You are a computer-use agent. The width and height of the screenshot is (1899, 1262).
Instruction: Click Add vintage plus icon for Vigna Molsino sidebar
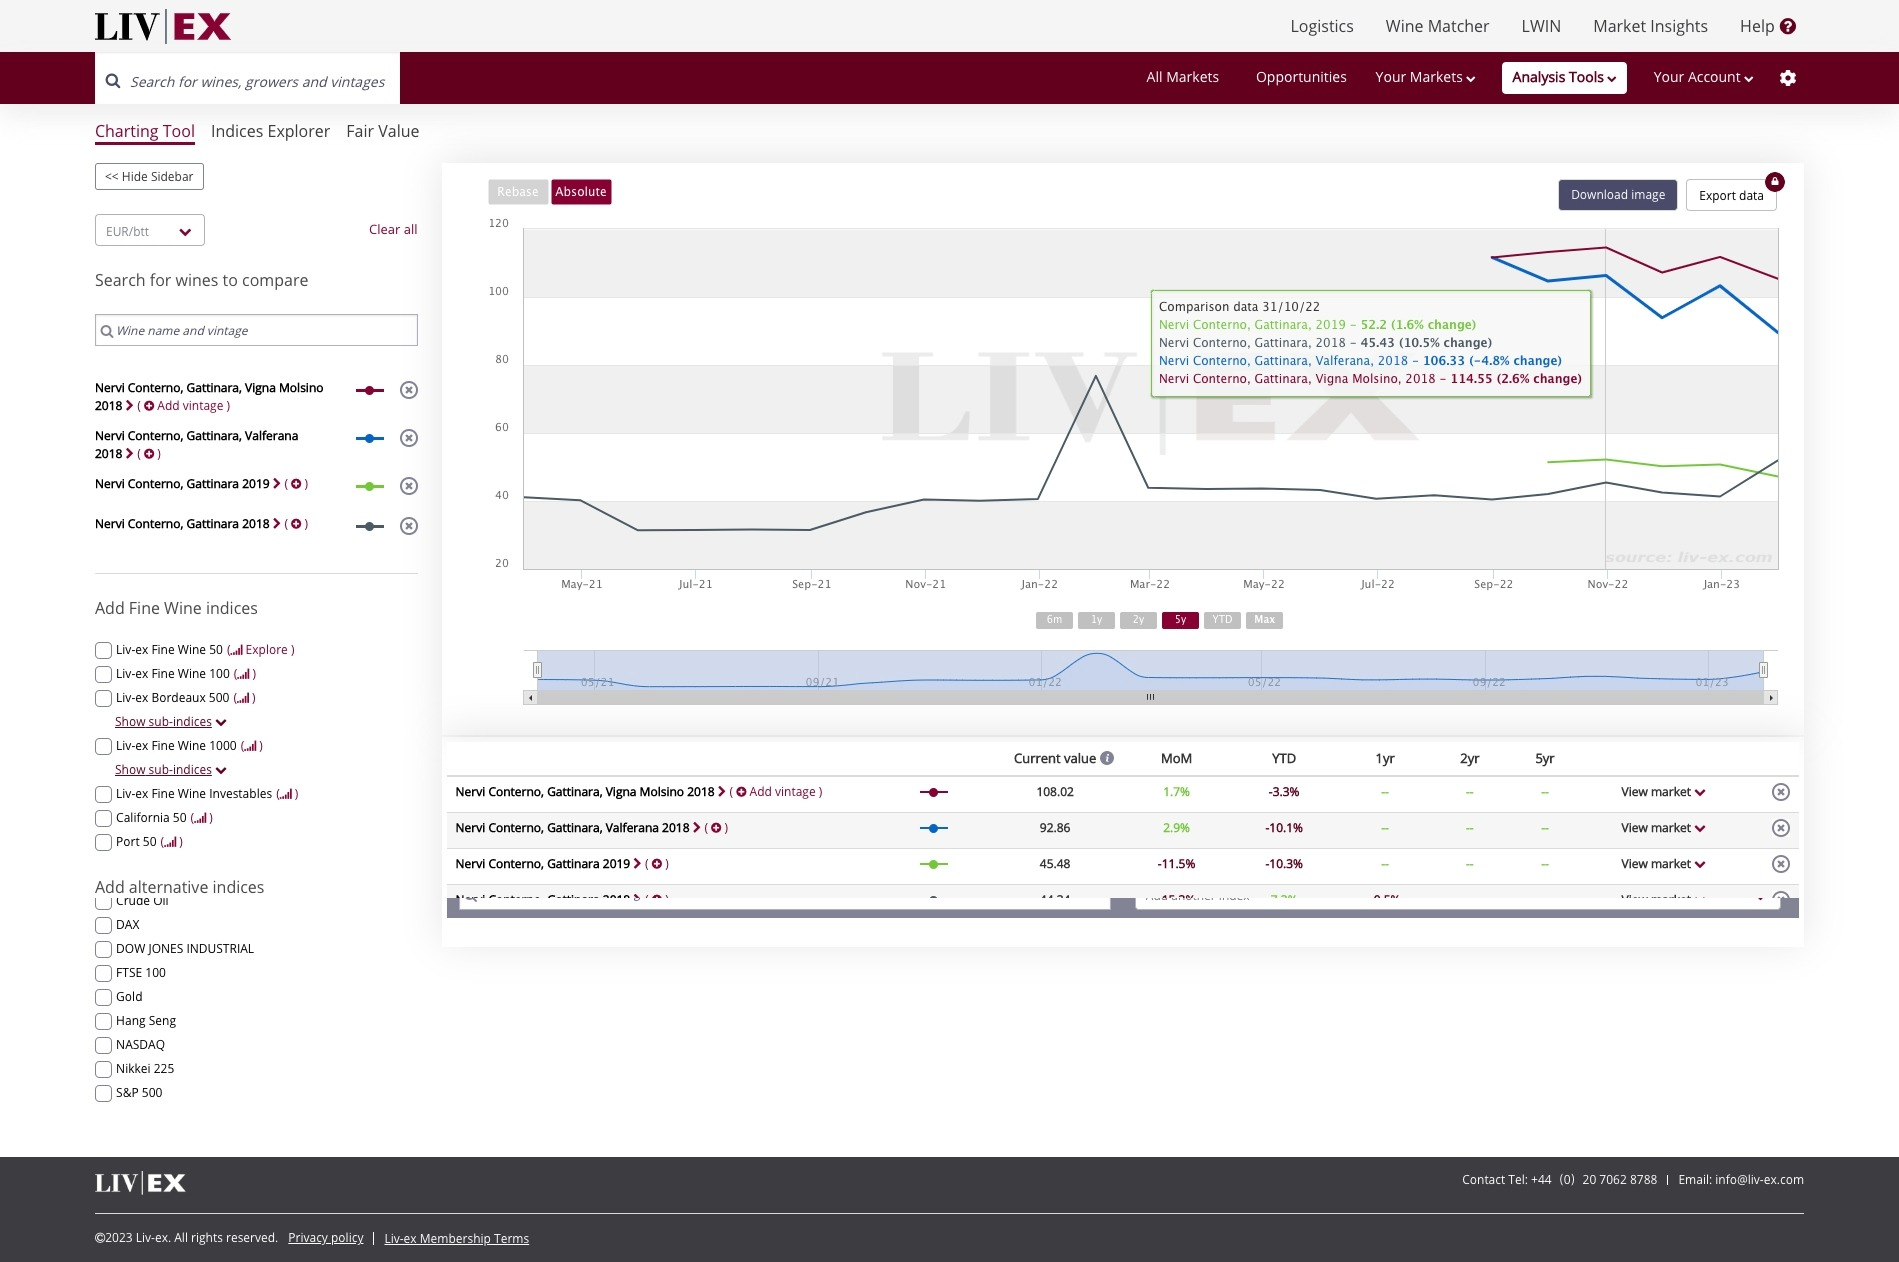[149, 406]
